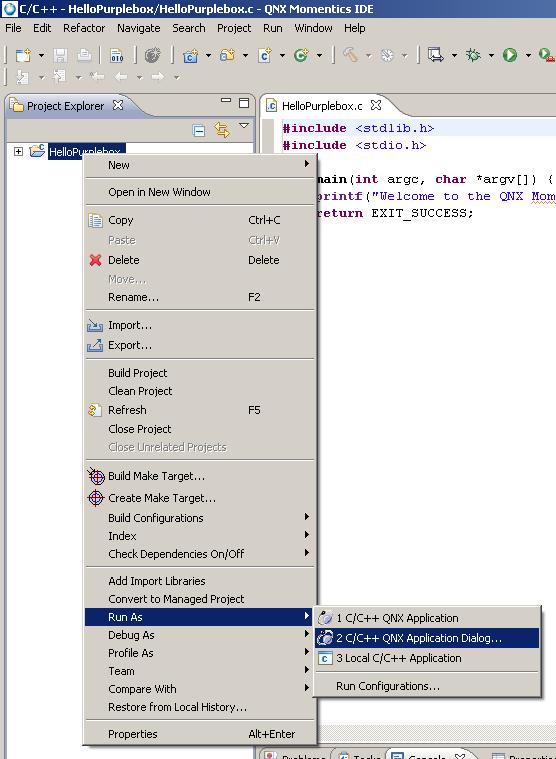Viewport: 556px width, 759px height.
Task: Choose 2 C/C++ QNX Application Dialog...
Action: click(x=427, y=638)
